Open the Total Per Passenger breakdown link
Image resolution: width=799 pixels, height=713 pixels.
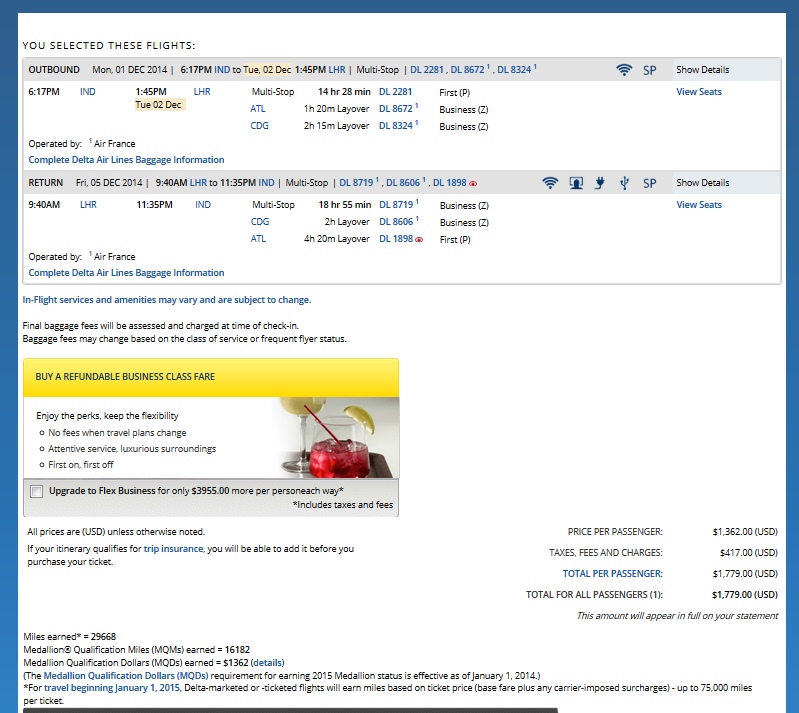pos(612,574)
